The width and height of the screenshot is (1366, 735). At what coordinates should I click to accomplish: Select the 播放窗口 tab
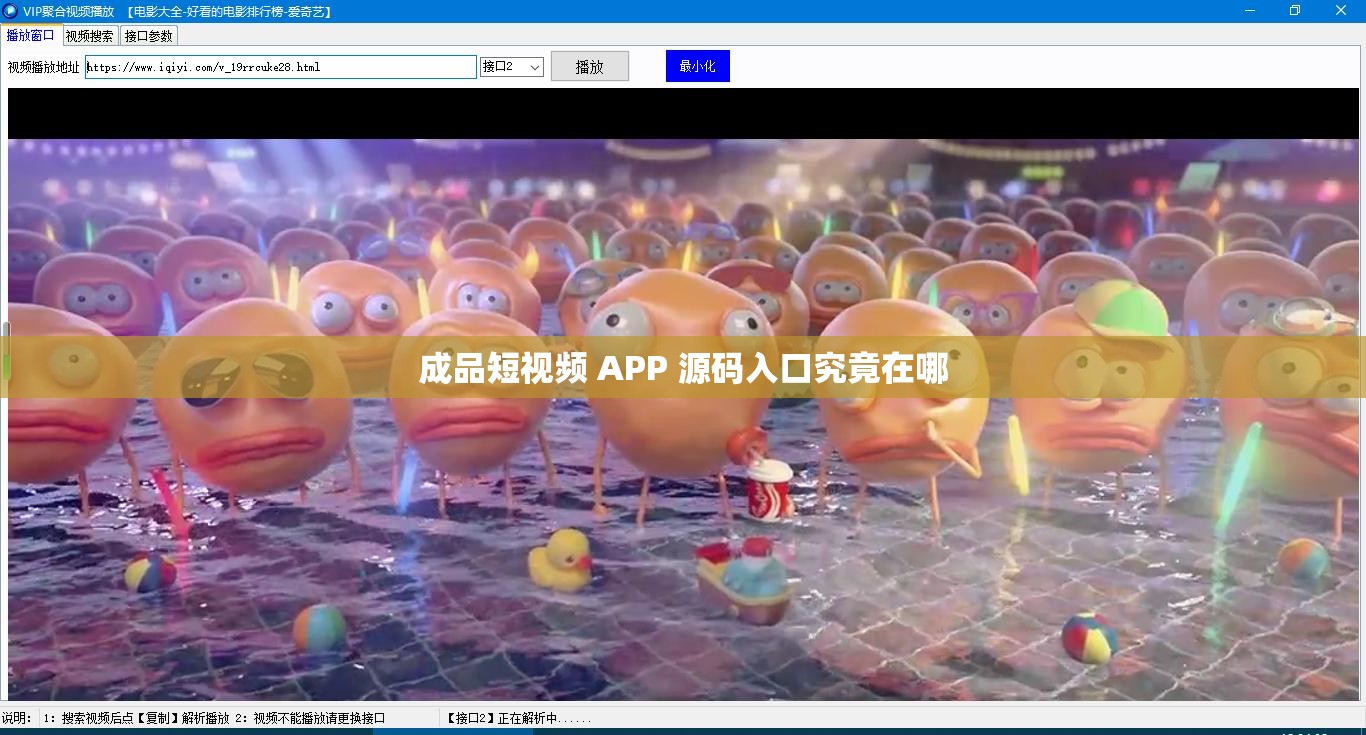tap(30, 35)
